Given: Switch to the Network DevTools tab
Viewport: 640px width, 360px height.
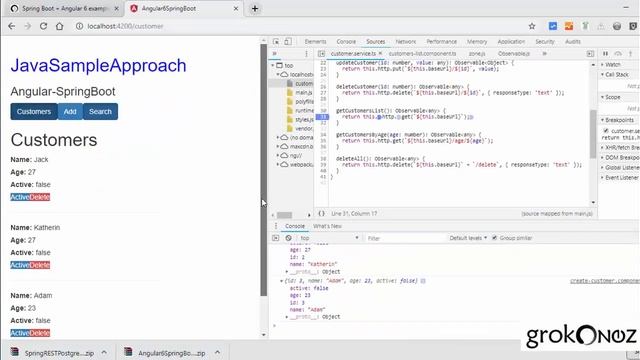Looking at the screenshot, I should [x=406, y=42].
